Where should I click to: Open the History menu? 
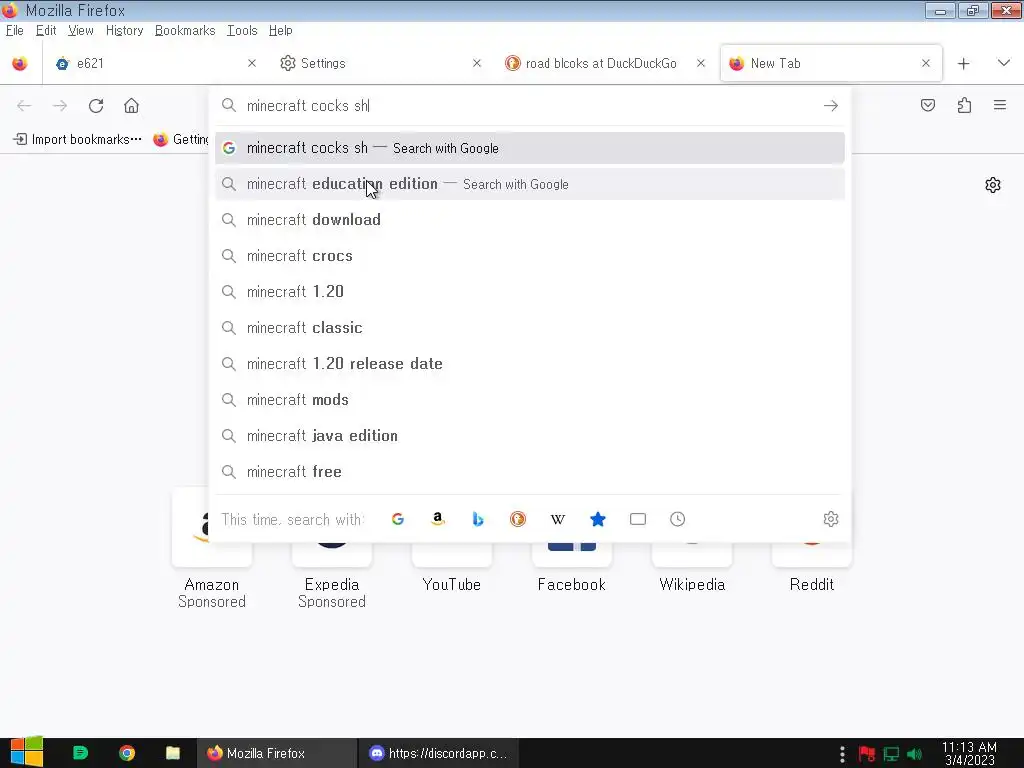pos(124,31)
